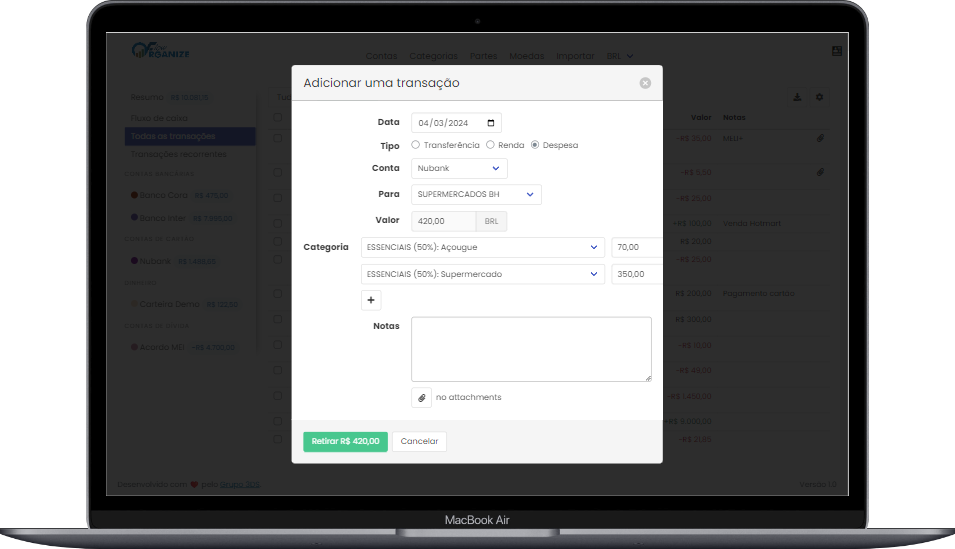Close the Adicionar uma transação dialog
The image size is (955, 549).
point(645,83)
